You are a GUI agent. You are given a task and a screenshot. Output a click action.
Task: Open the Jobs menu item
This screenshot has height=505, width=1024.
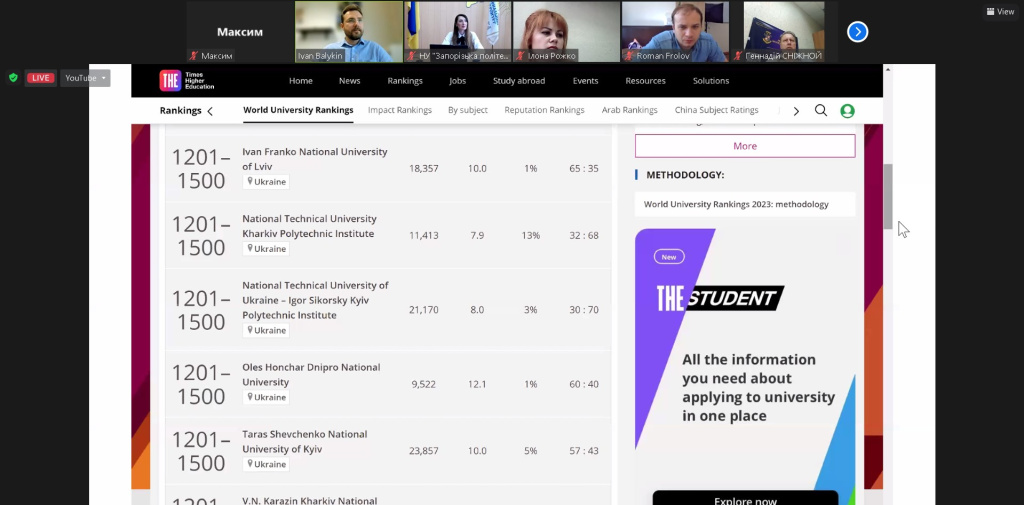(458, 81)
